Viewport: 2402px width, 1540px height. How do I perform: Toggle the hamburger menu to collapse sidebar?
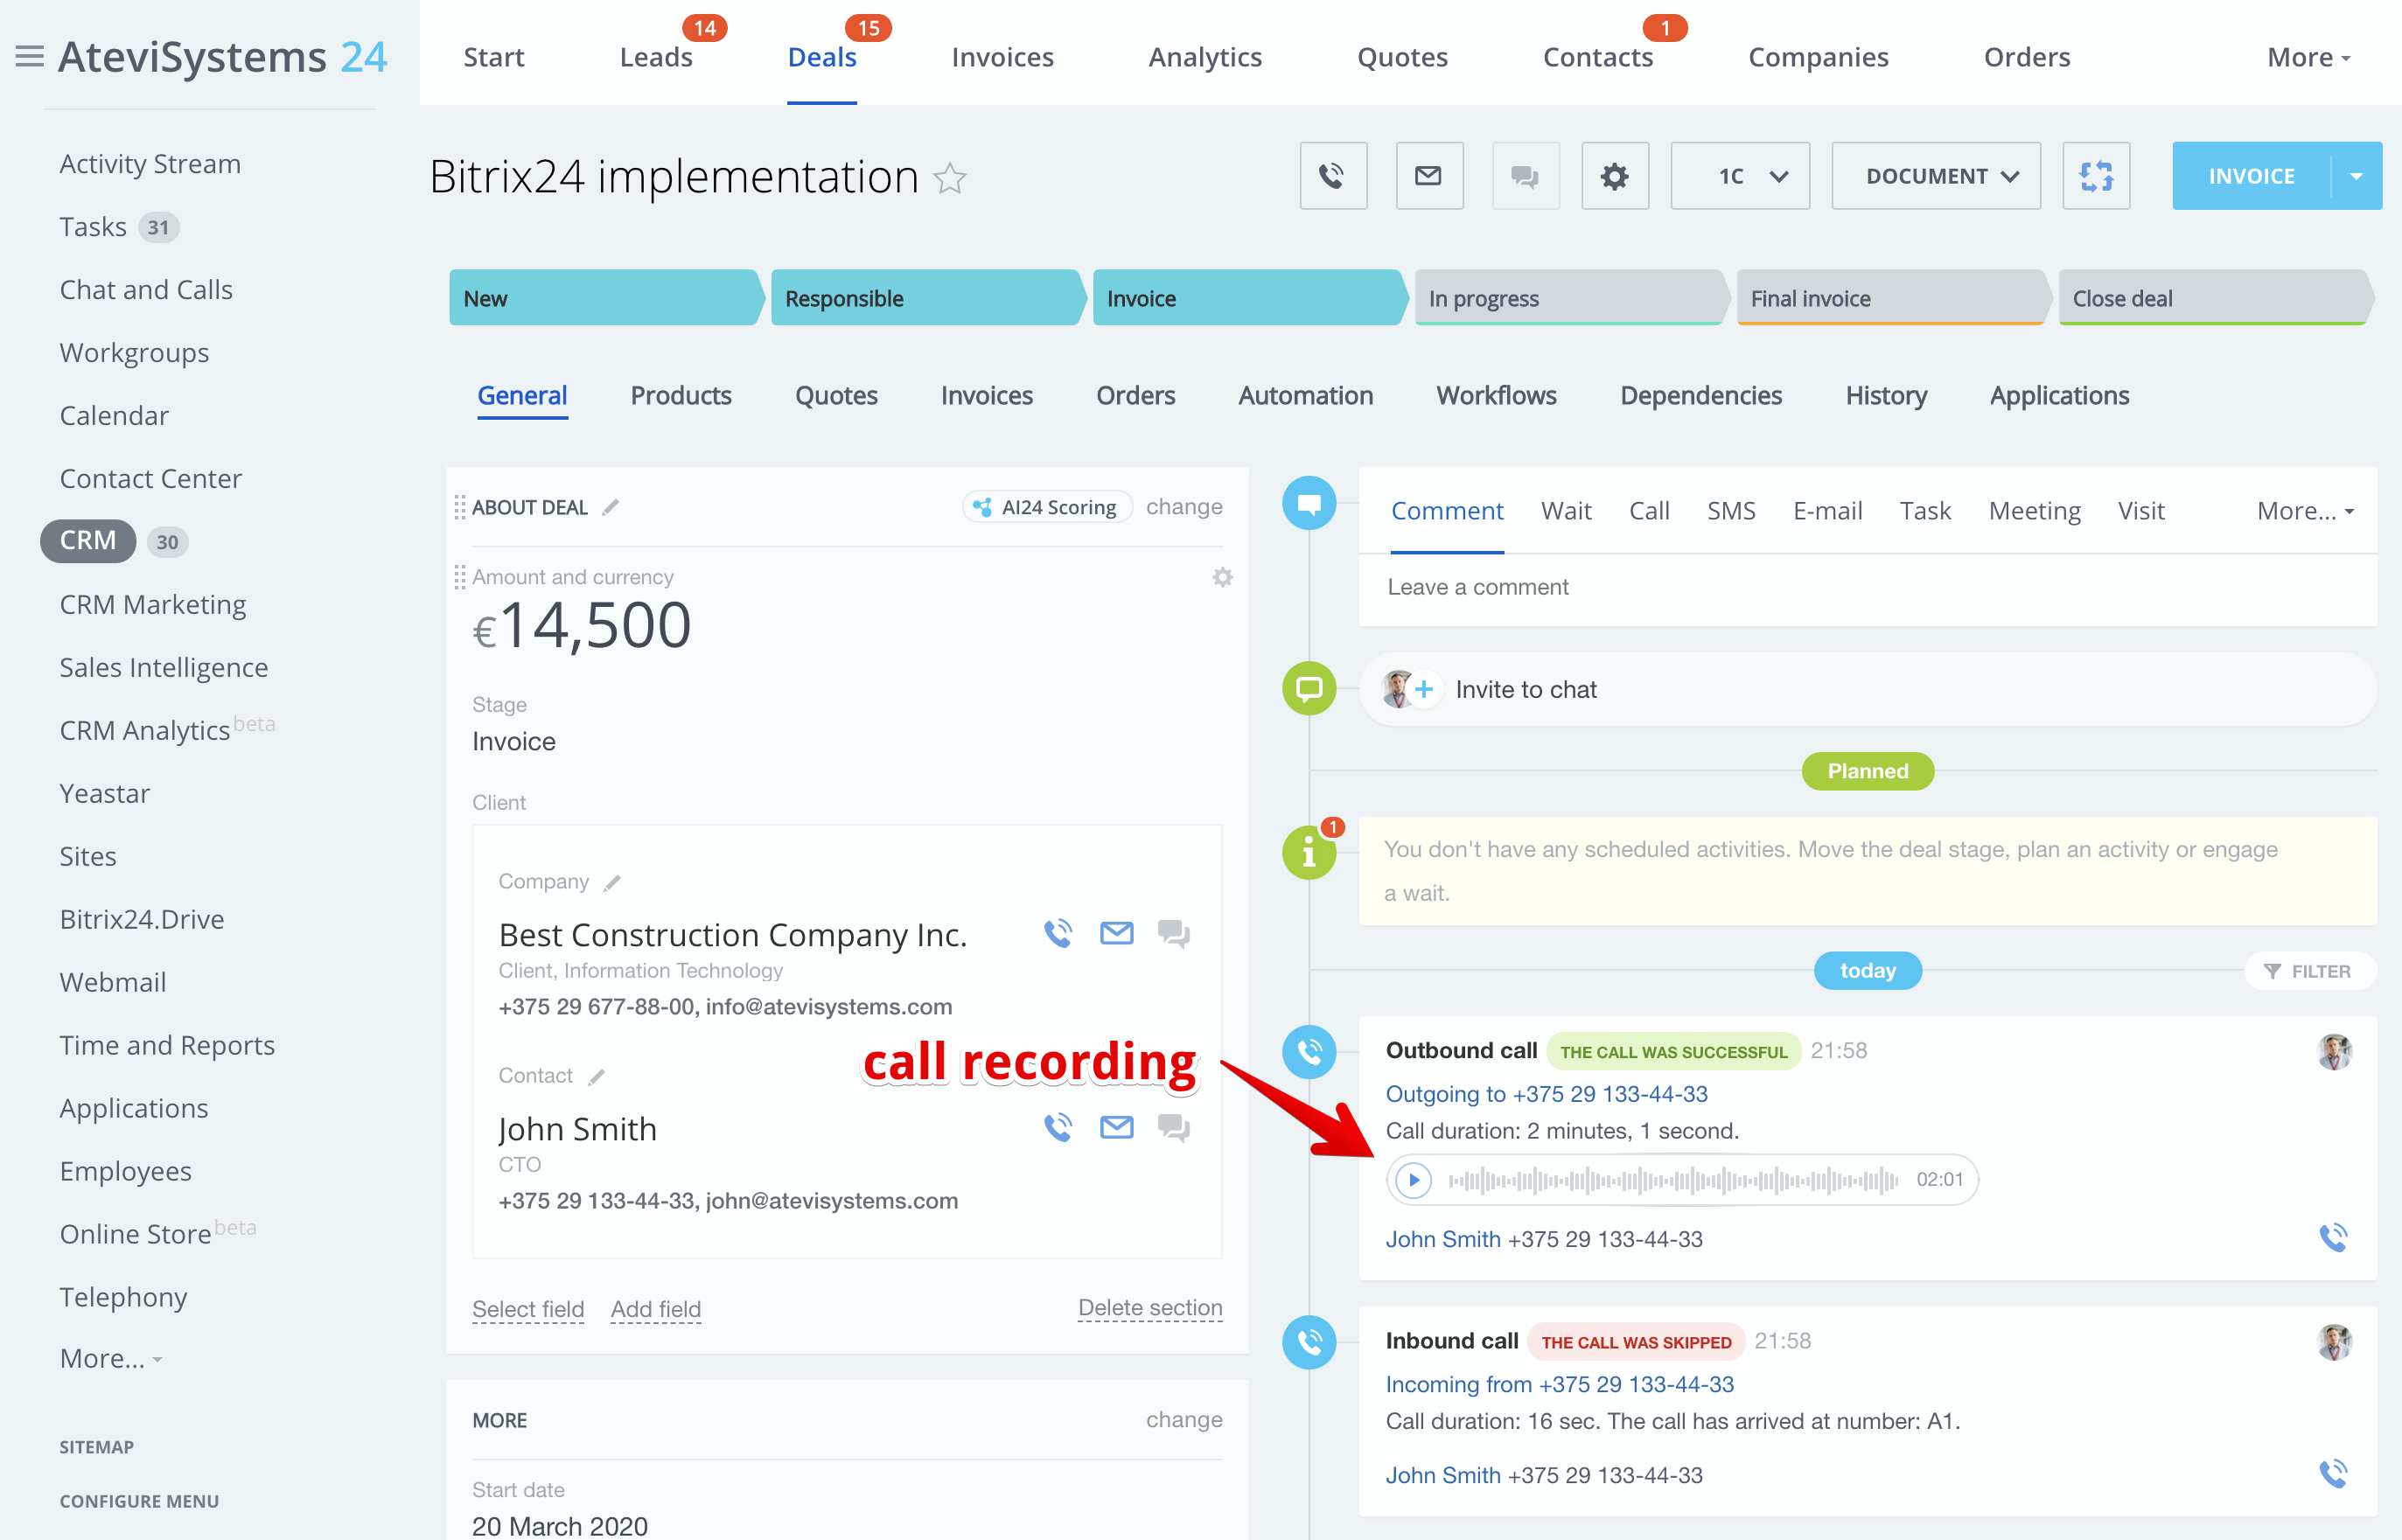click(29, 57)
